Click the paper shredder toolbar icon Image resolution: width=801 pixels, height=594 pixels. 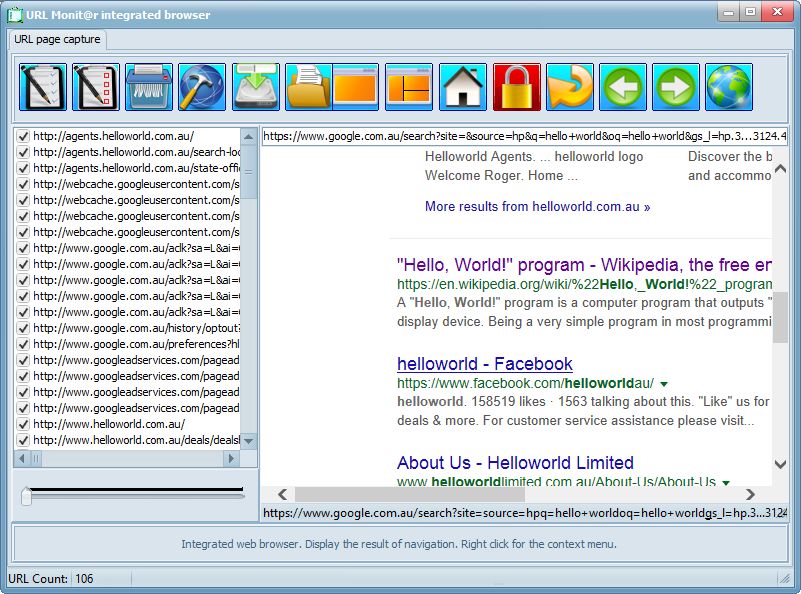[149, 87]
